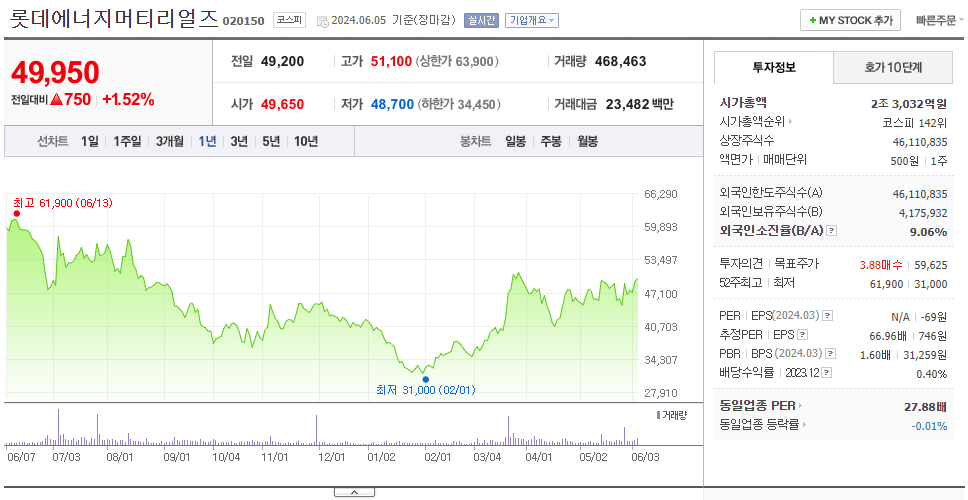Switch to 일봉 candlestick chart

pyautogui.click(x=515, y=141)
